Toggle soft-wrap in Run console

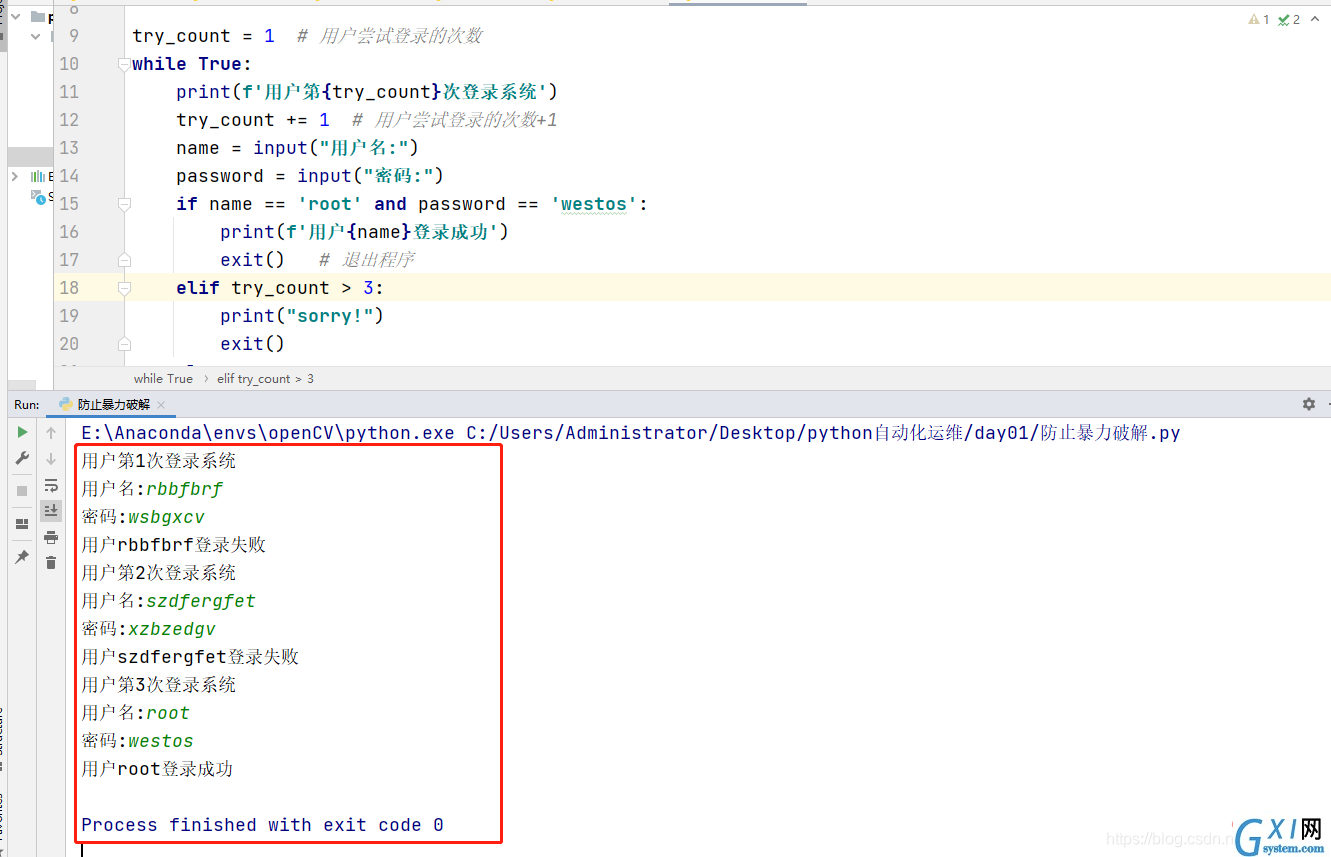coord(51,485)
